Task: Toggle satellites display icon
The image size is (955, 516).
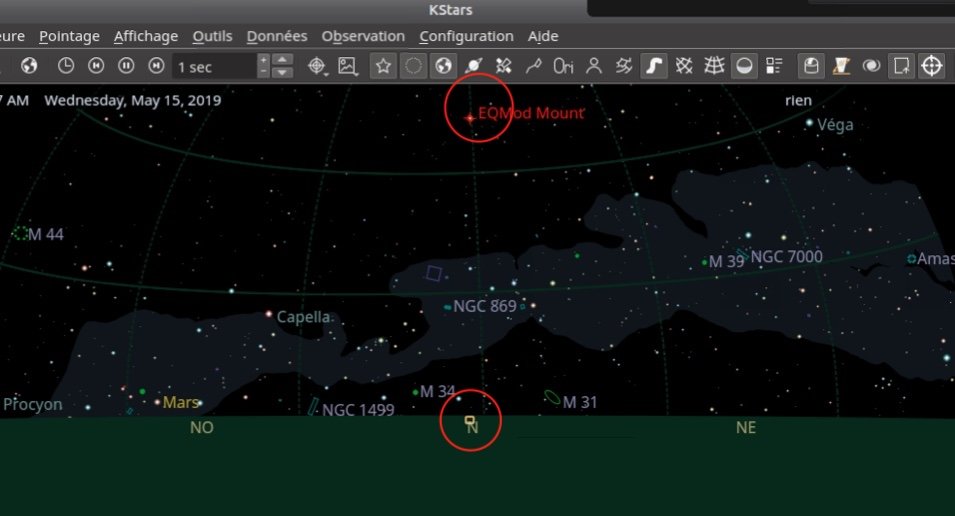Action: click(503, 66)
